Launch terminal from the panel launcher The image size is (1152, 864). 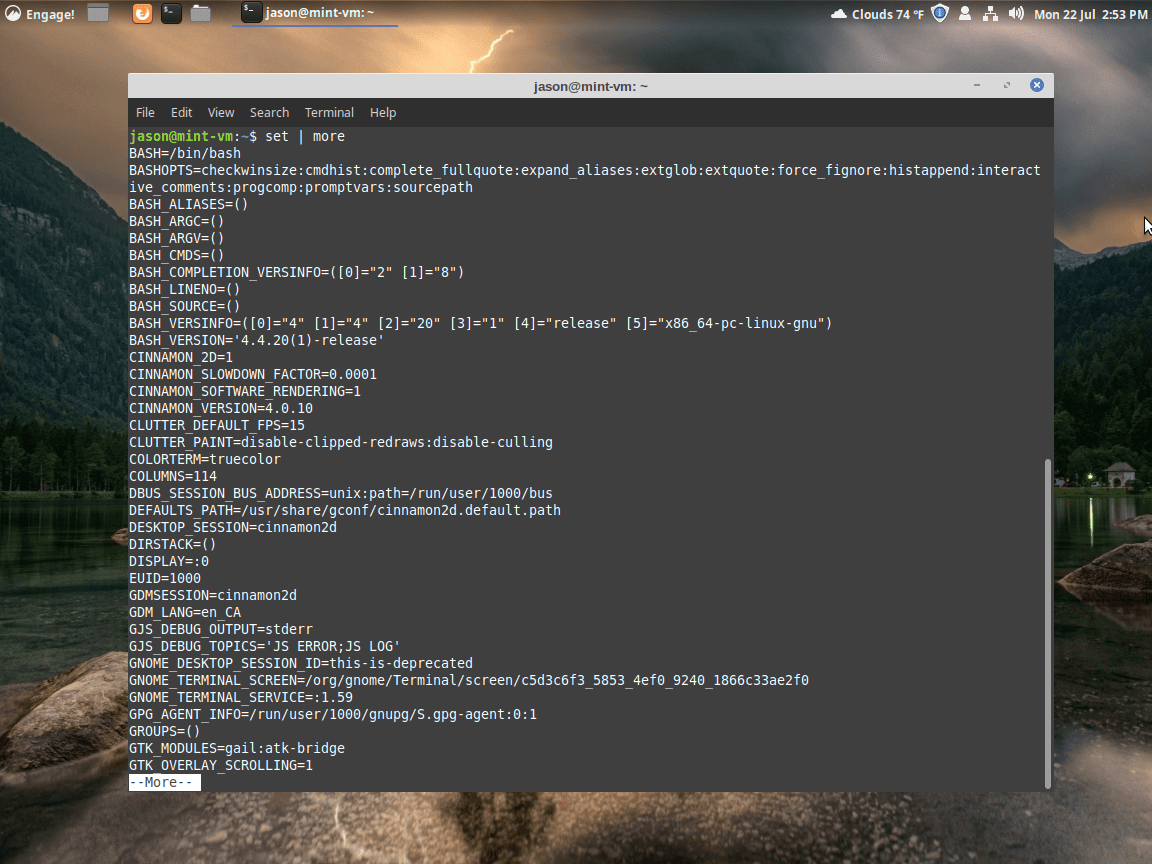171,14
